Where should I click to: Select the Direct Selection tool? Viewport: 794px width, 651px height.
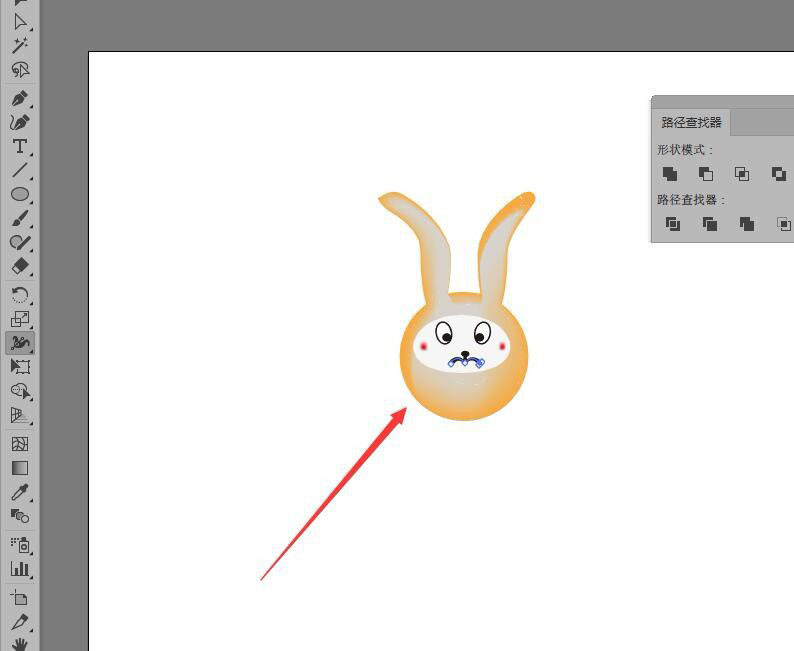tap(20, 22)
